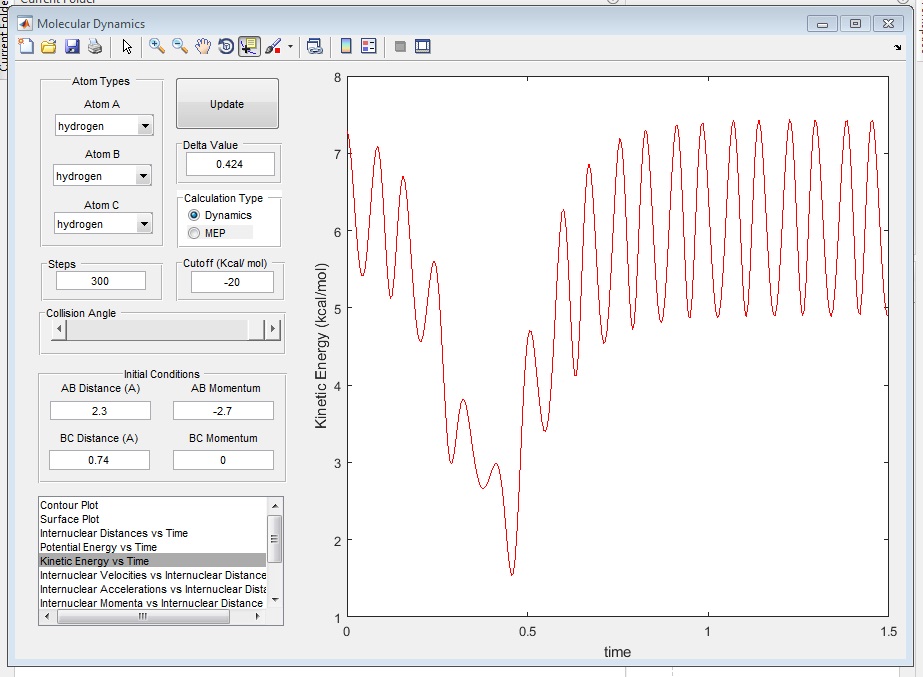Click the Collision Angle slider right arrow
This screenshot has height=677, width=923.
tap(271, 329)
